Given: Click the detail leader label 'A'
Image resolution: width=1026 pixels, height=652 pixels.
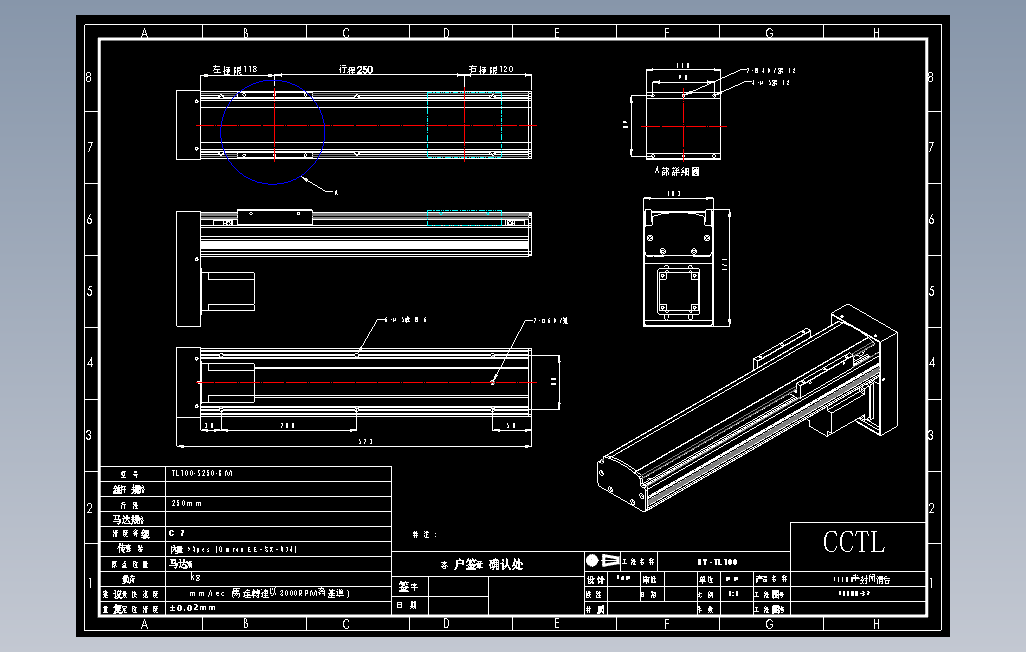Looking at the screenshot, I should [336, 192].
